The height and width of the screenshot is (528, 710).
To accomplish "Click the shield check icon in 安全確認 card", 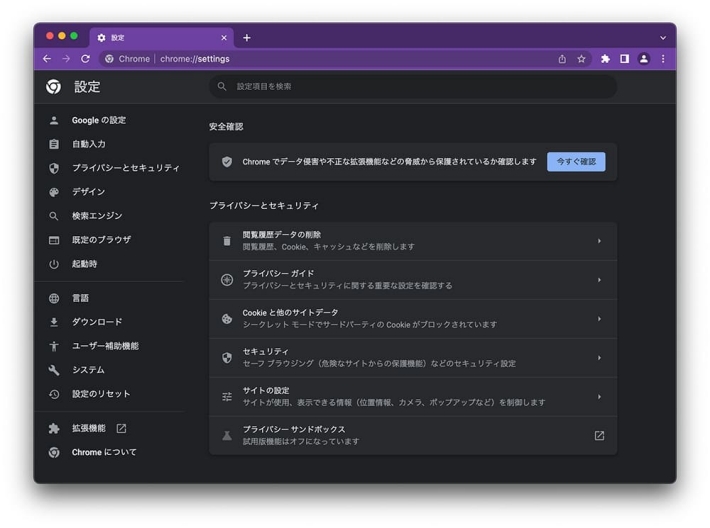I will (x=227, y=162).
